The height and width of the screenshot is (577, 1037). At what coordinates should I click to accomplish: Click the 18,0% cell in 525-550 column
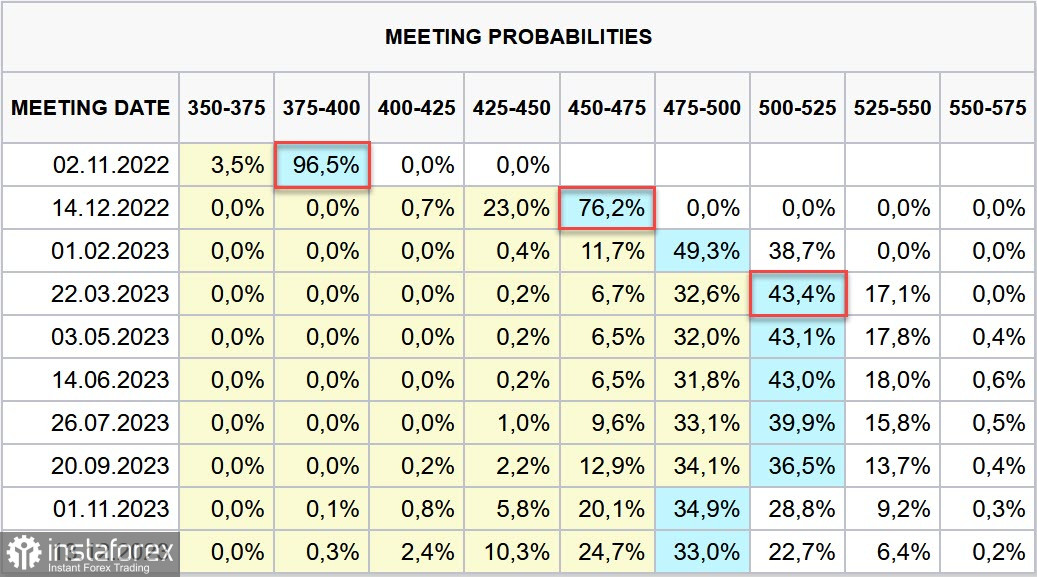[x=893, y=379]
